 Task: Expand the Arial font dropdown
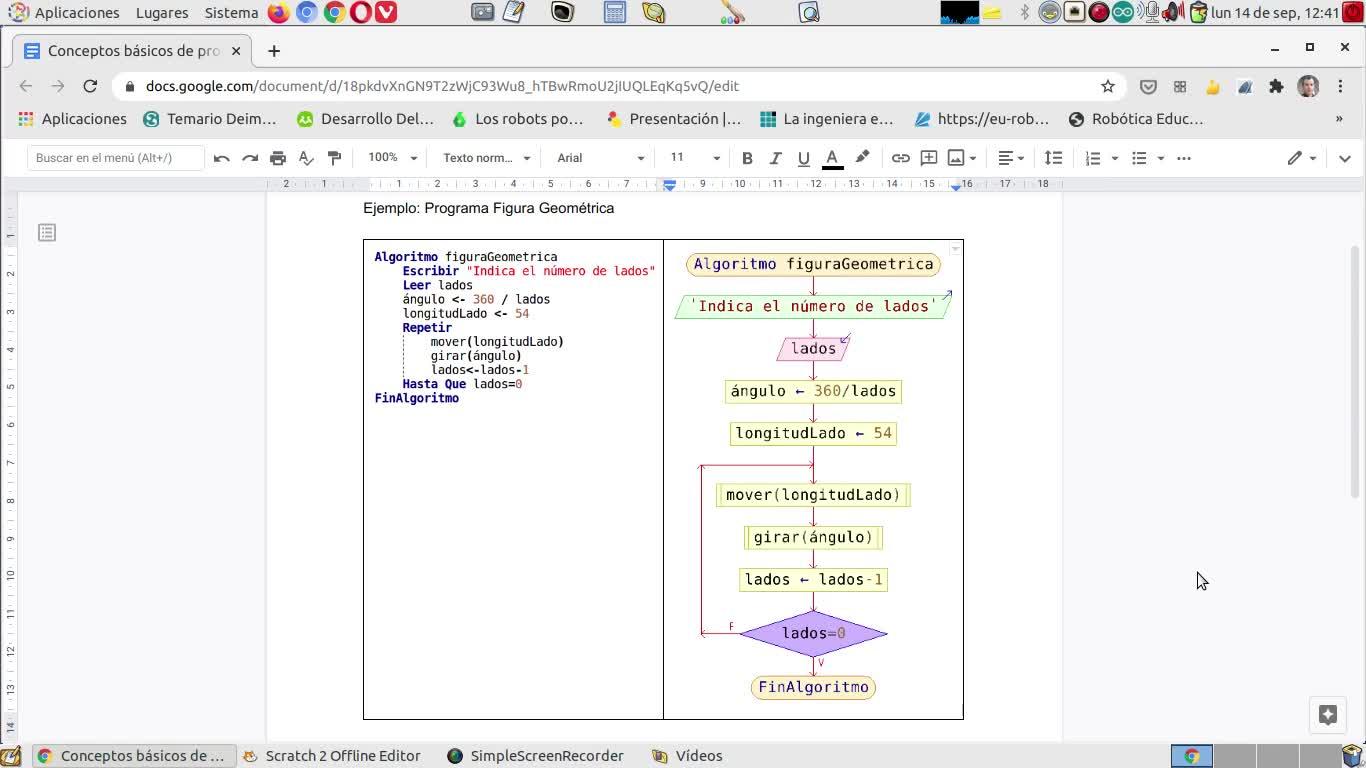click(600, 158)
